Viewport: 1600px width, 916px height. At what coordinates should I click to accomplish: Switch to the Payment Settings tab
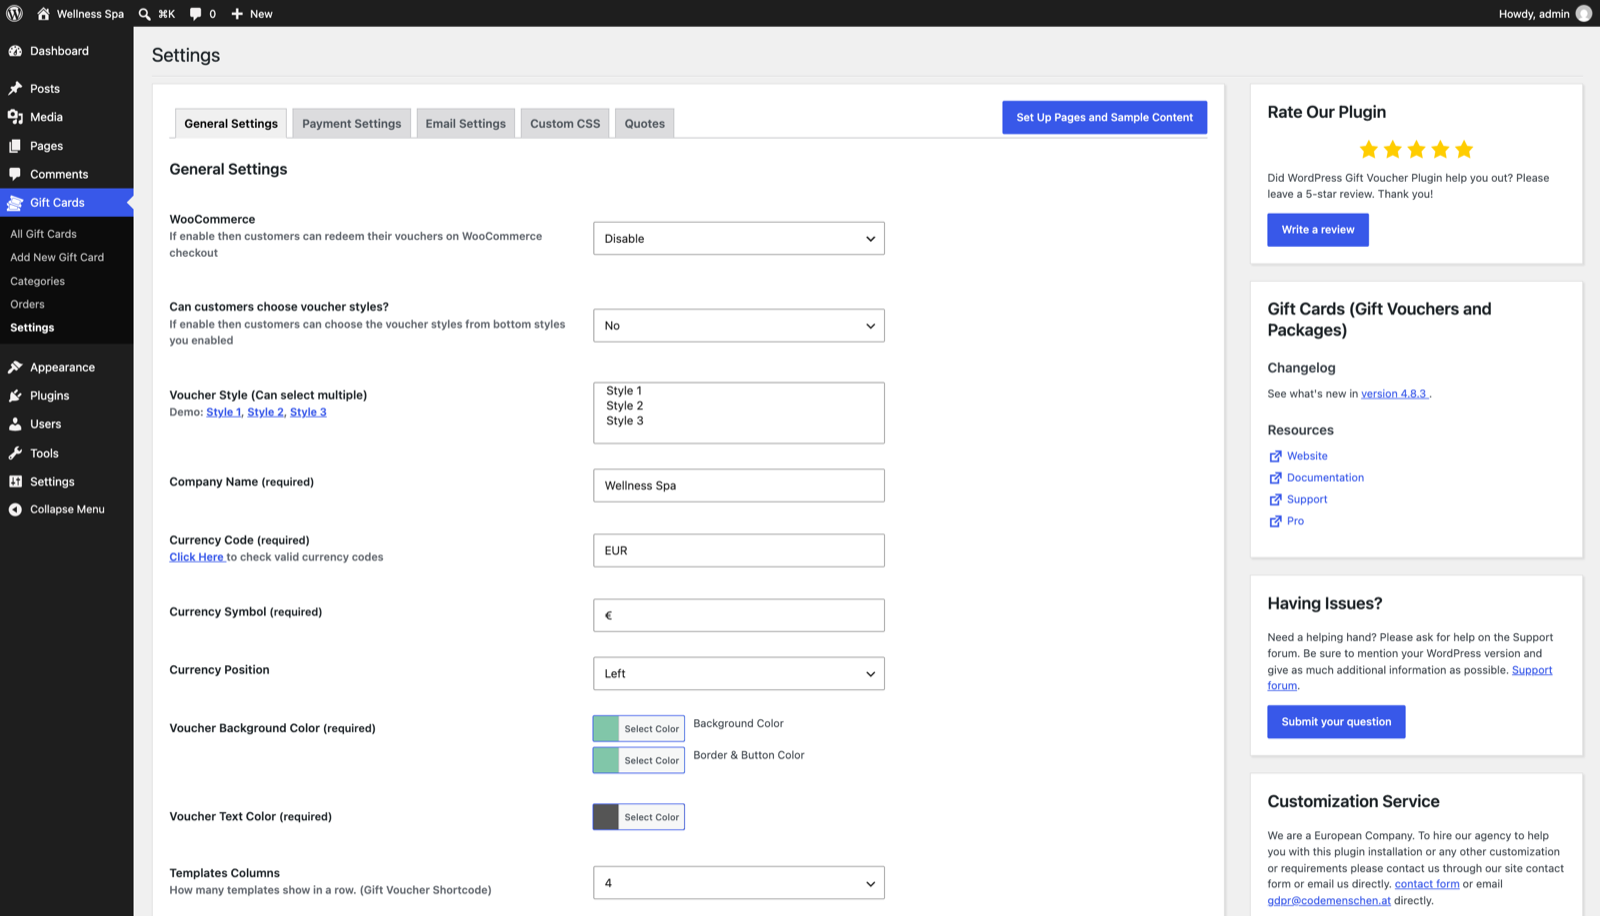352,123
